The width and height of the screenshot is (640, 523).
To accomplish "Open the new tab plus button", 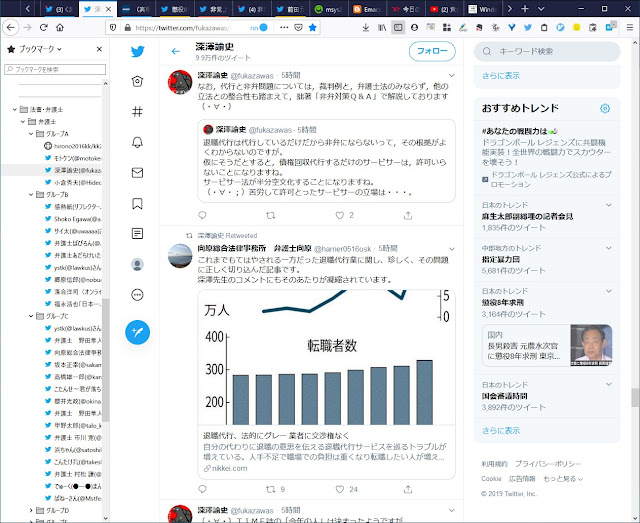I will [525, 9].
